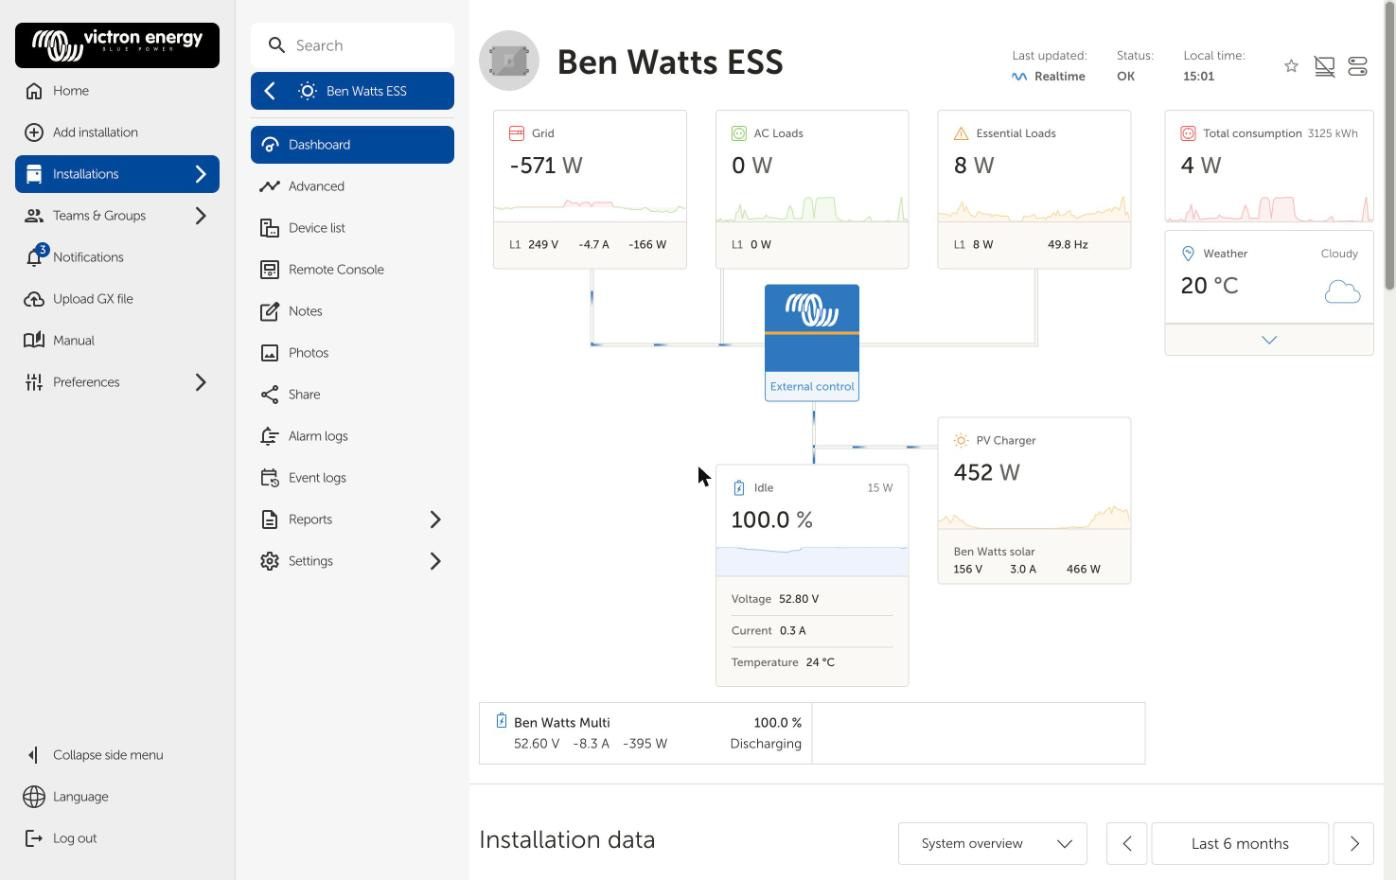1396x880 pixels.
Task: Expand the Weather card down chevron
Action: 1269,340
